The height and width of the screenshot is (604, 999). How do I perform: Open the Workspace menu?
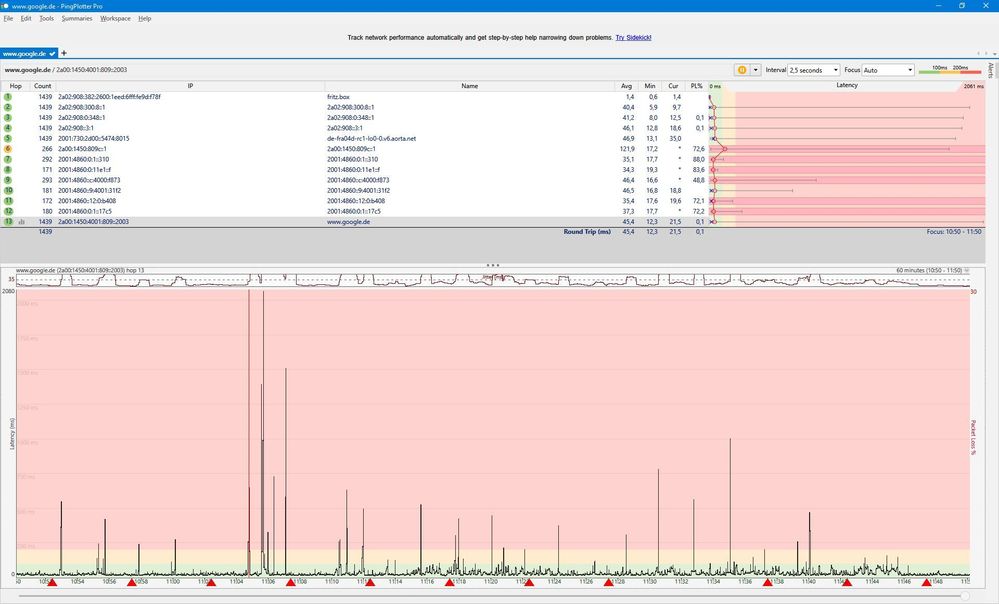(115, 18)
